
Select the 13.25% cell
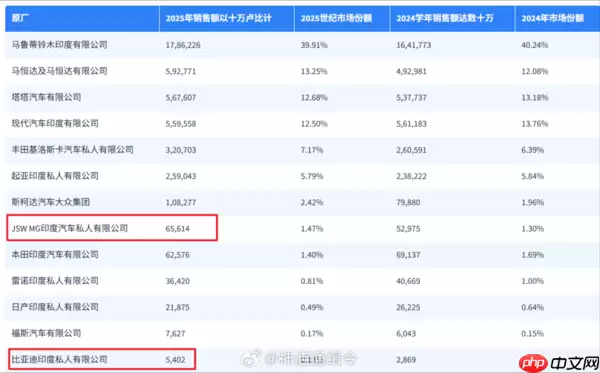click(314, 72)
